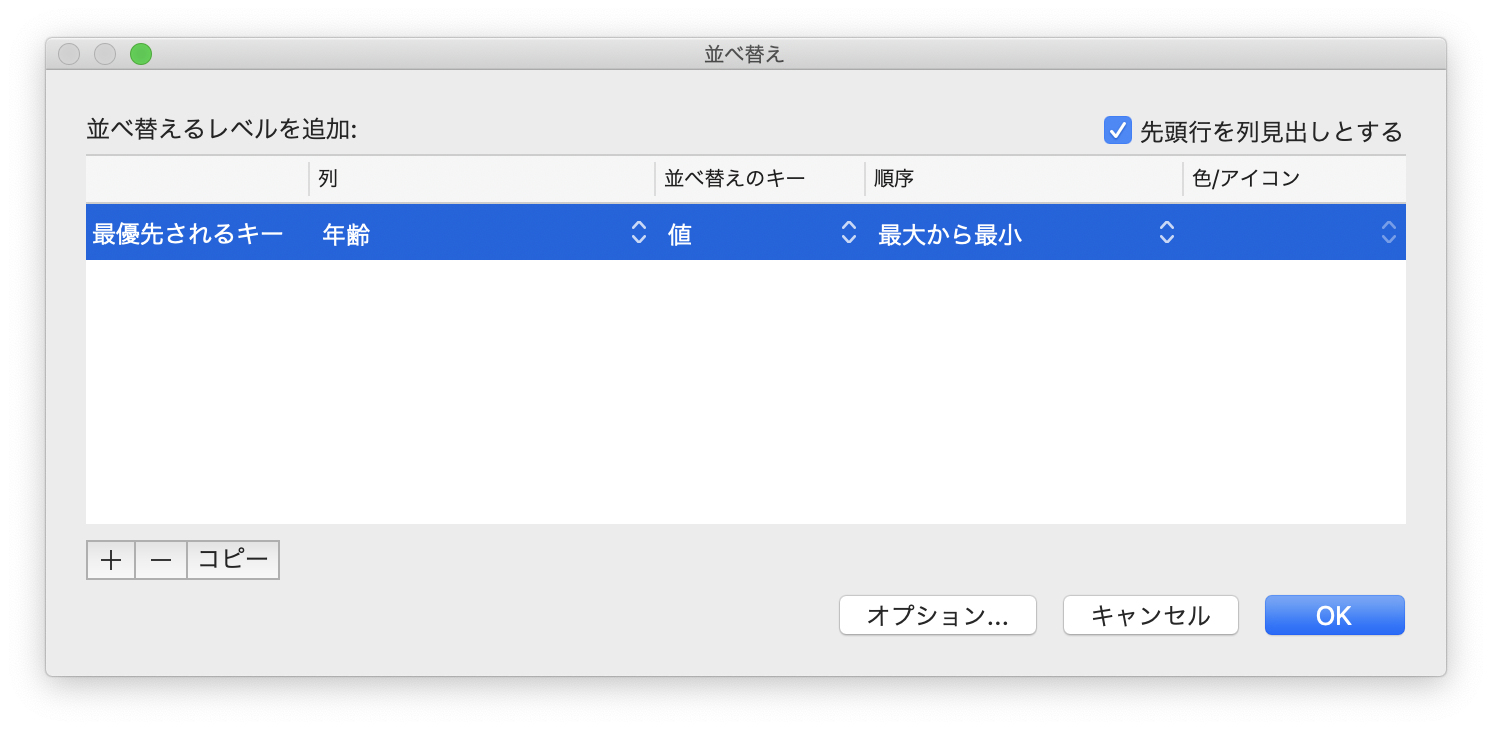Viewport: 1492px width, 730px height.
Task: Open the 年齢 column dropdown
Action: pos(484,234)
